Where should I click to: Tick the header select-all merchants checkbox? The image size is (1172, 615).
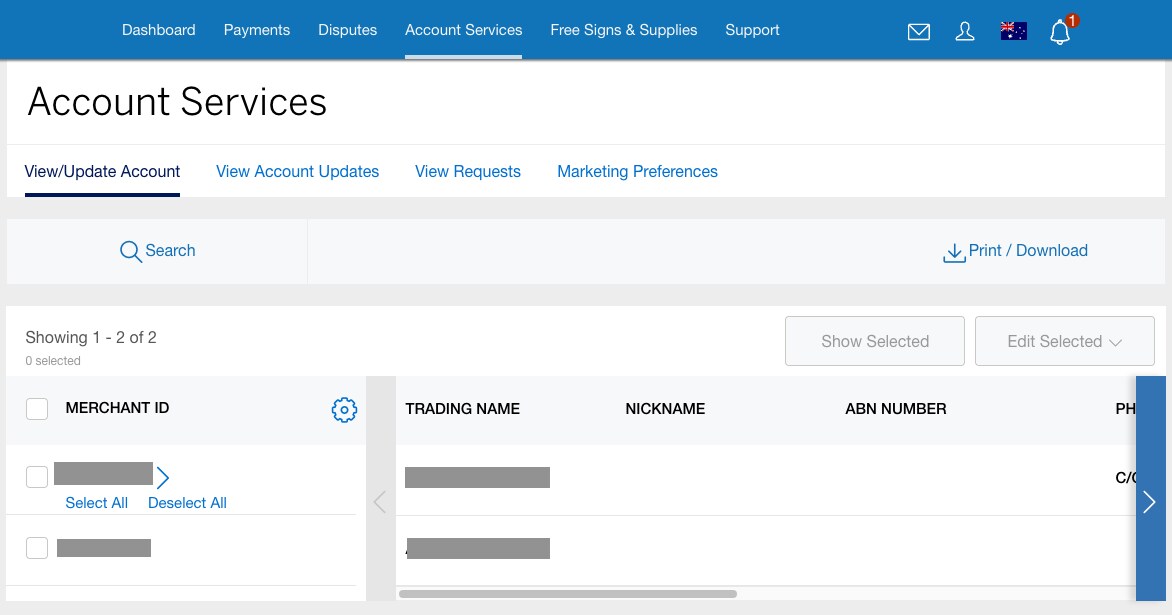point(37,409)
